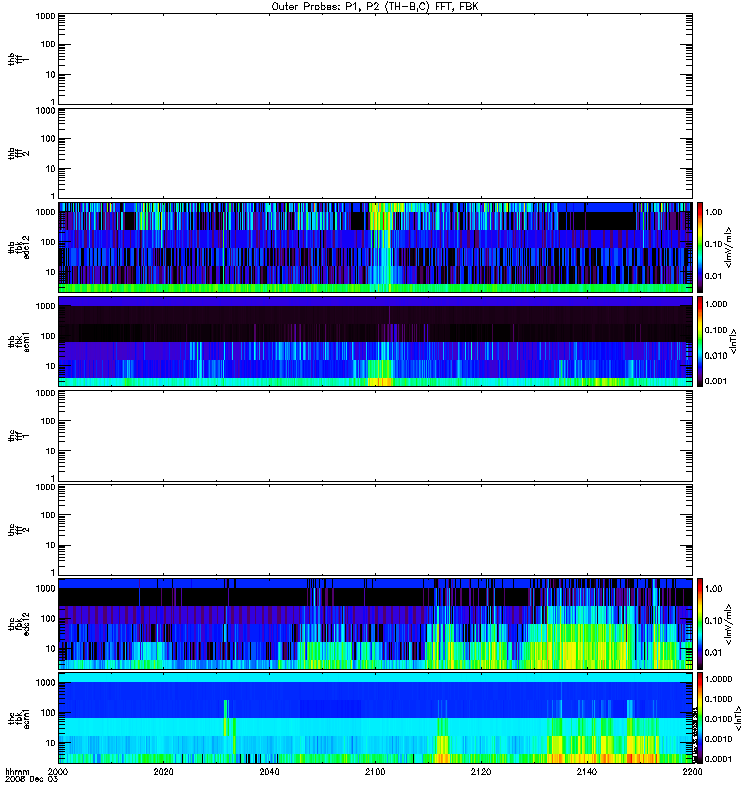Click the '2008 Dec 03' date label
The width and height of the screenshot is (750, 800).
tap(31, 780)
